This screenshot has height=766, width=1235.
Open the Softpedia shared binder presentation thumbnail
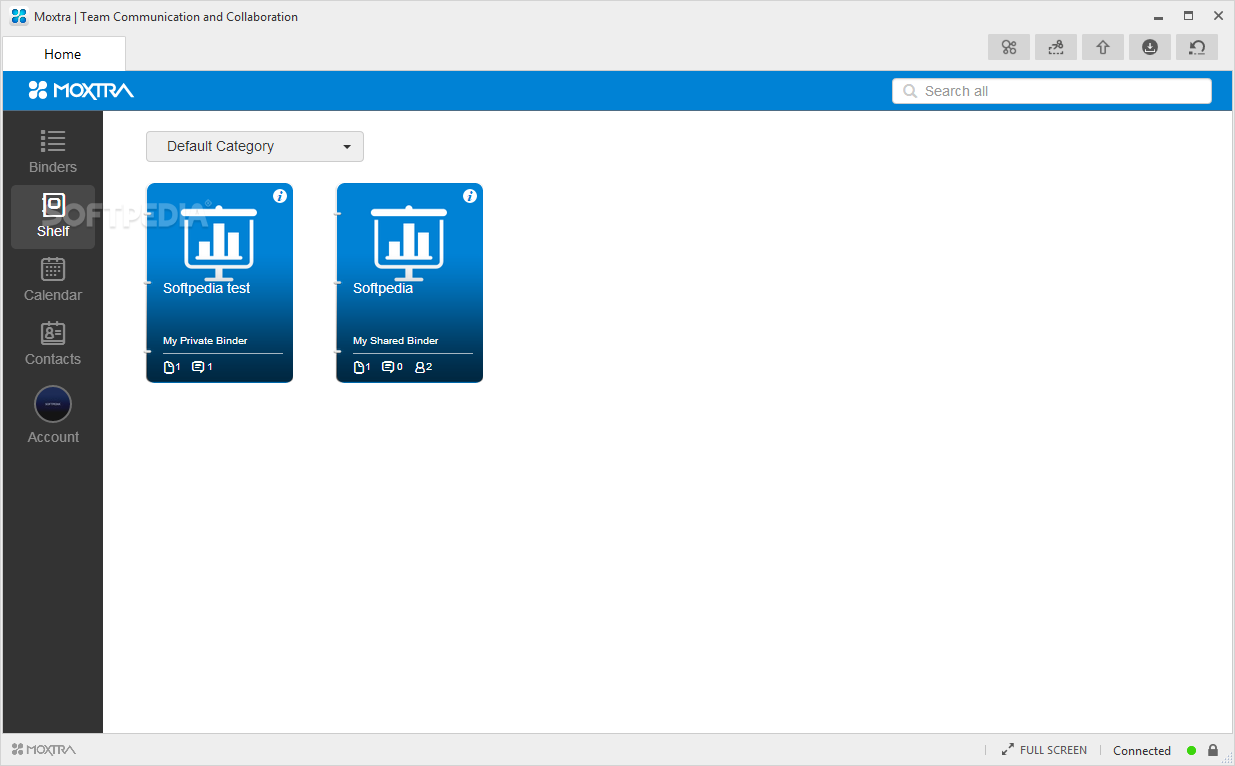point(409,243)
